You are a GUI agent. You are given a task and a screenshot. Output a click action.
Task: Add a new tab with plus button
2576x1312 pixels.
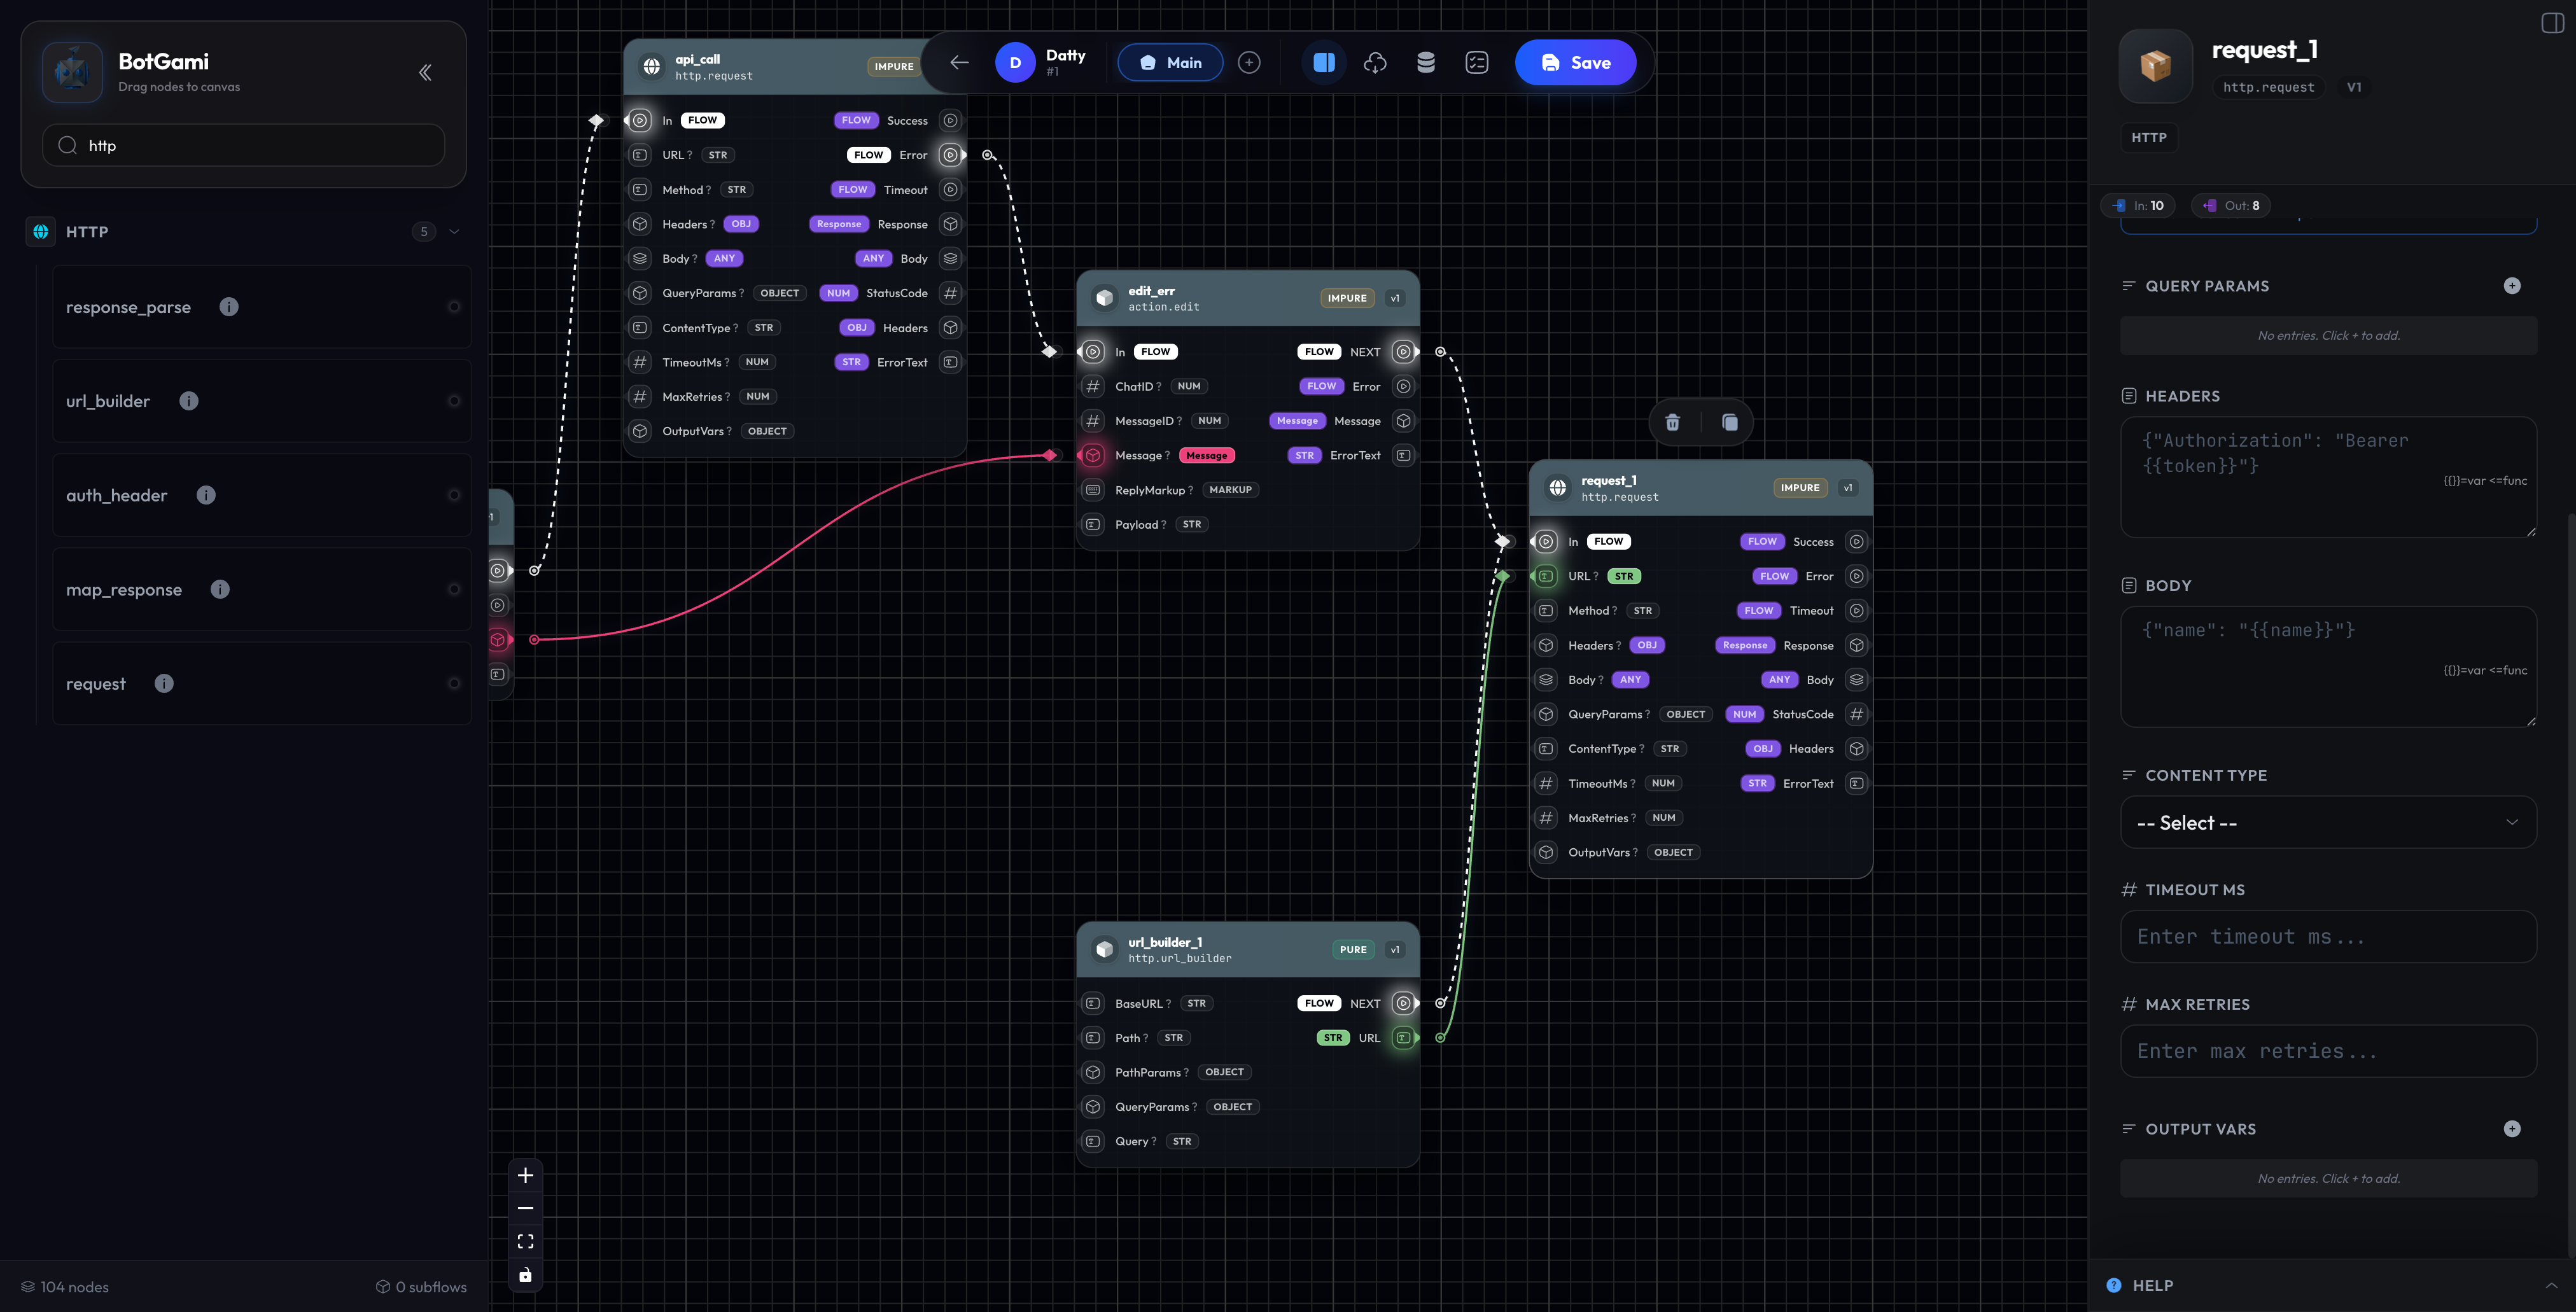click(1248, 63)
